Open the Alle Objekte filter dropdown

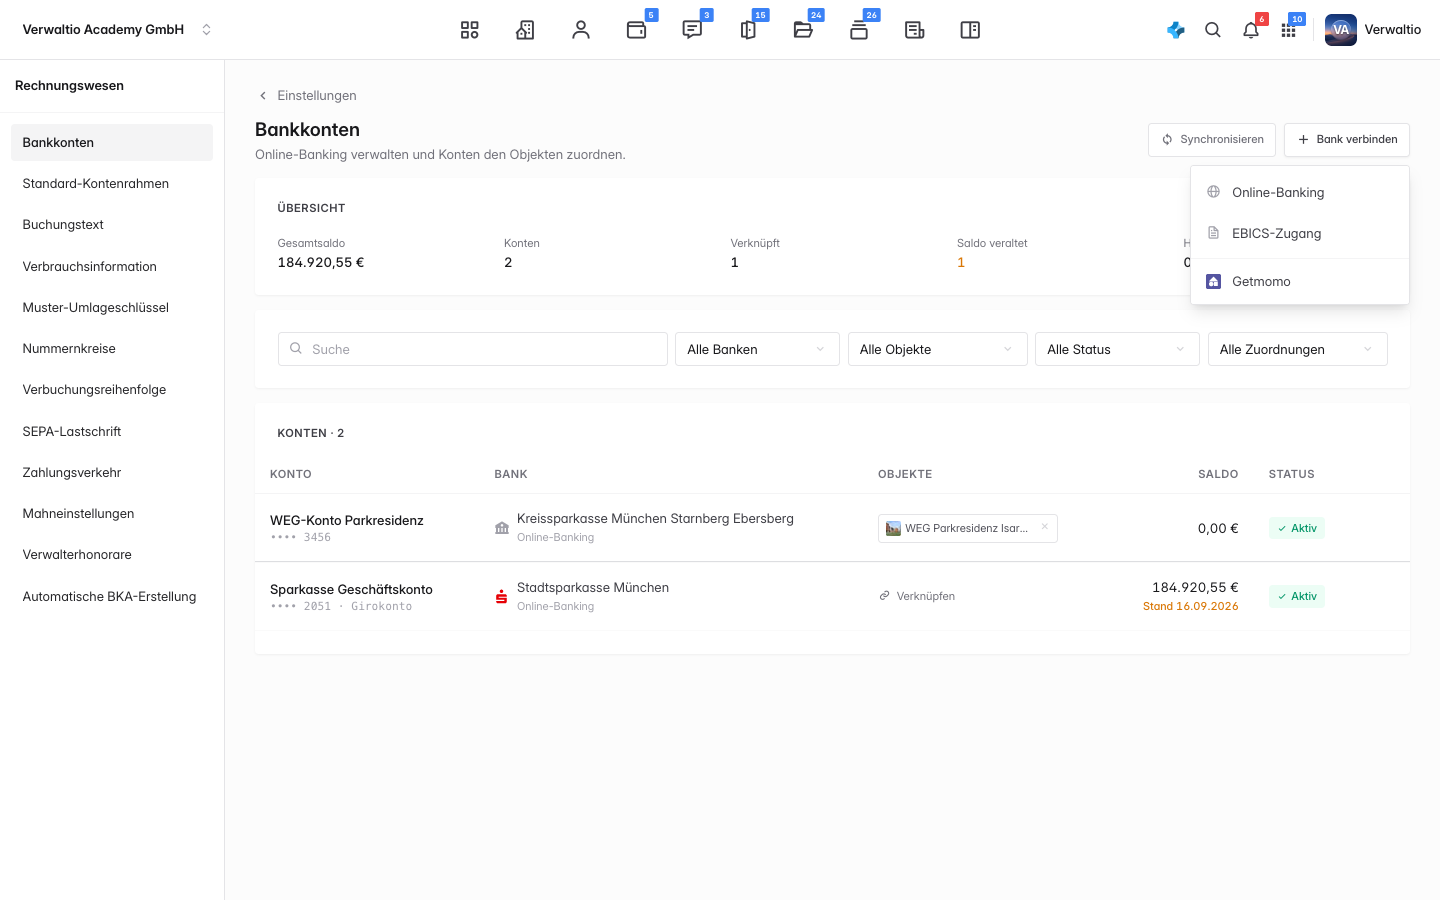tap(938, 349)
